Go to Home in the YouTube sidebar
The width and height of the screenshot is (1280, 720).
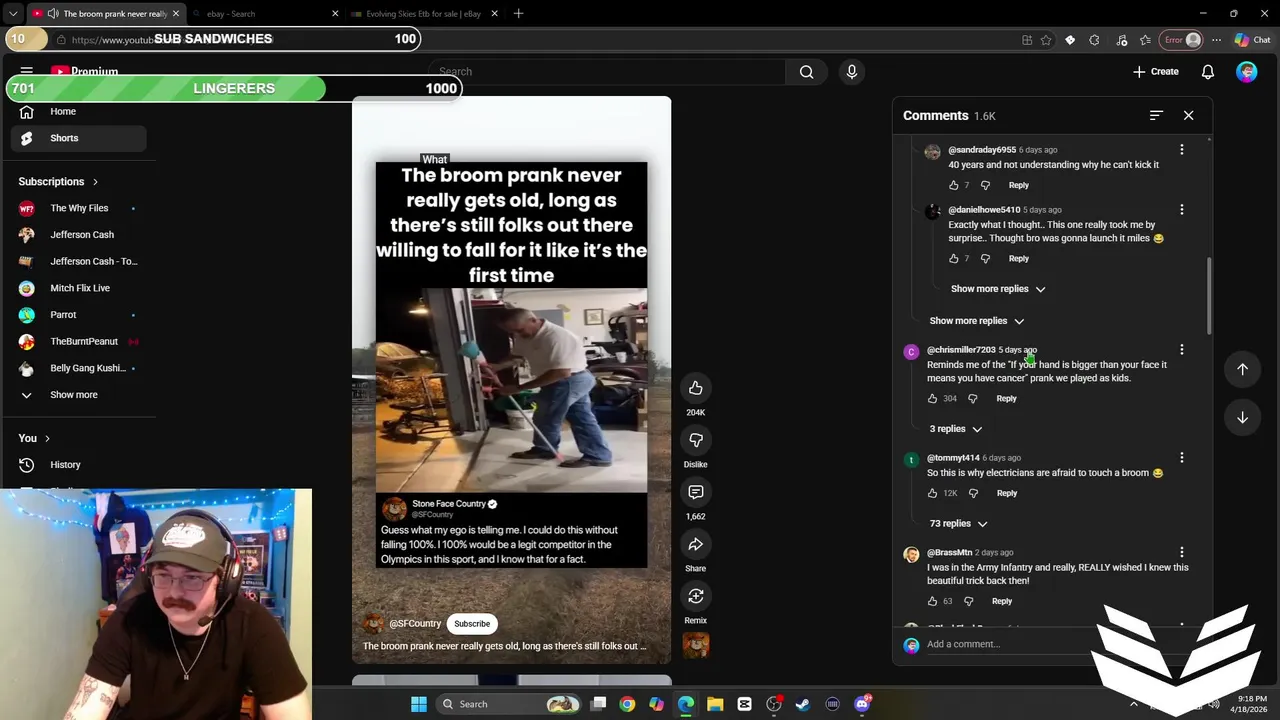coord(78,112)
